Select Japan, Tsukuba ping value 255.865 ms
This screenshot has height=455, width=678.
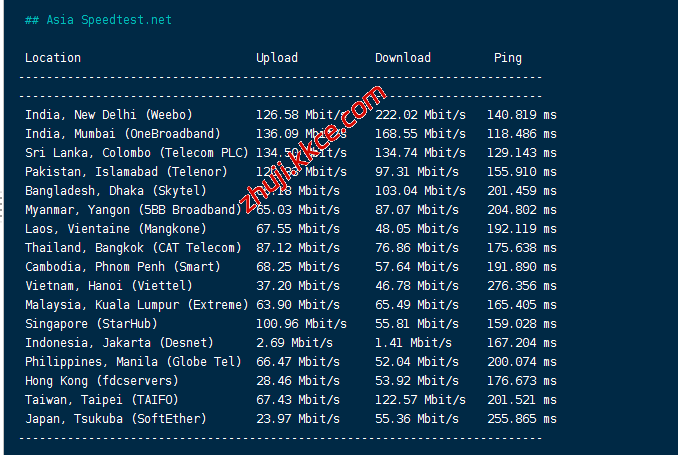coord(522,419)
